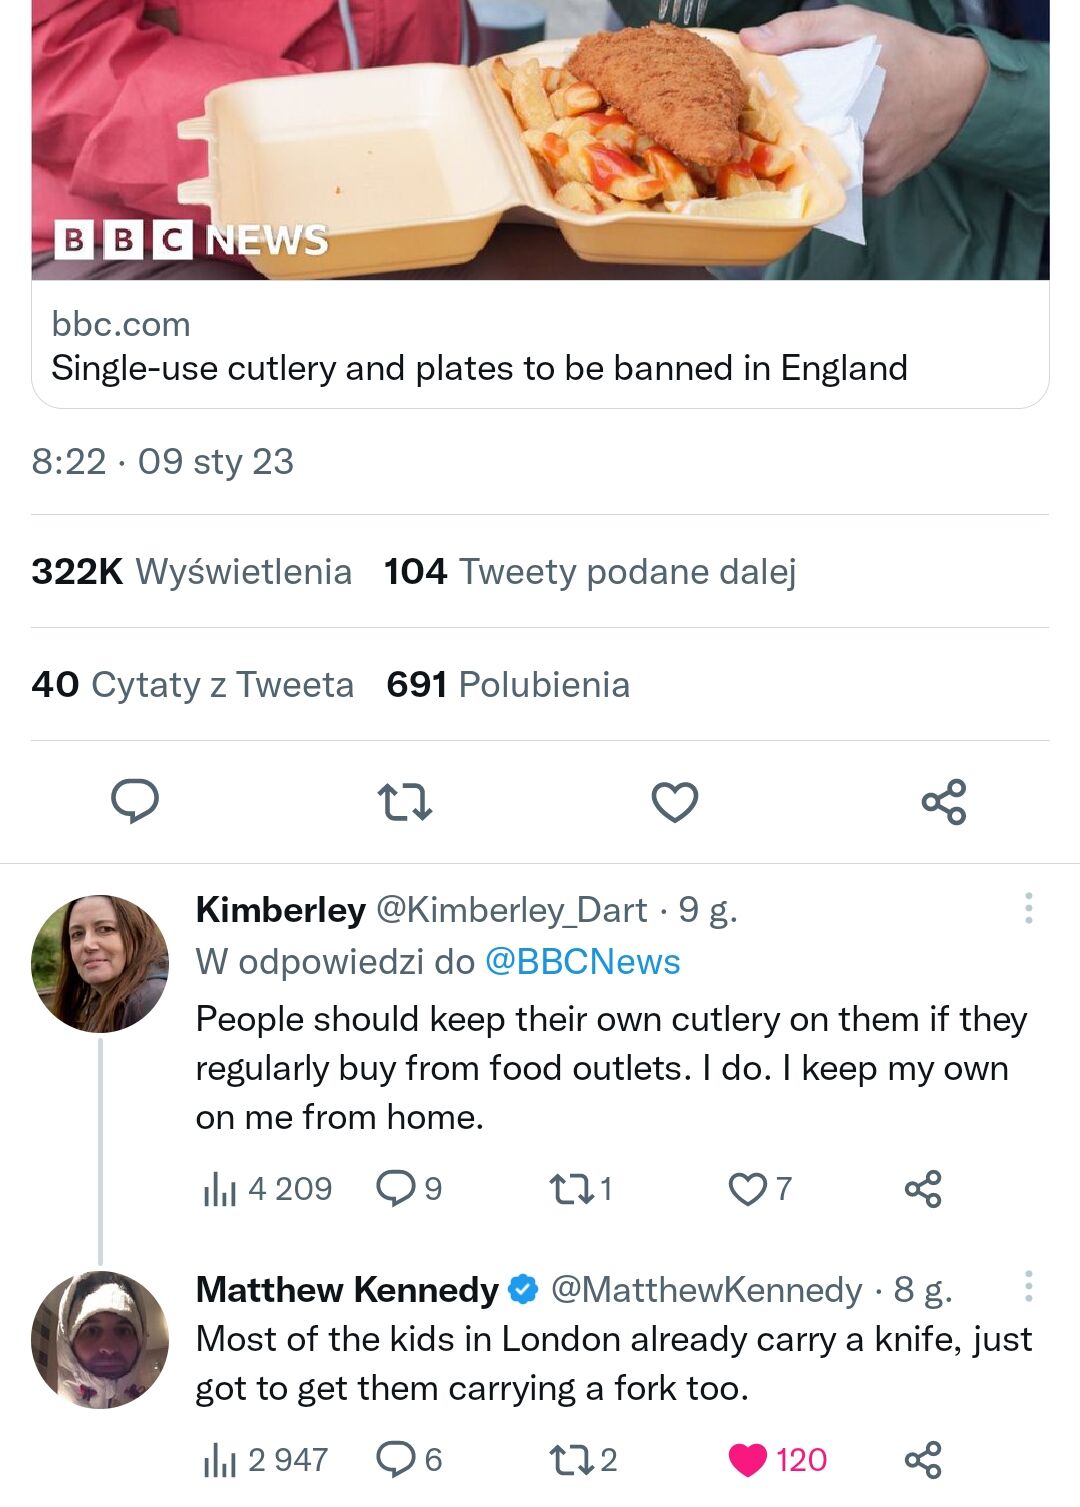Open Kimberley's profile picture
Viewport: 1080px width, 1507px height.
coord(100,964)
